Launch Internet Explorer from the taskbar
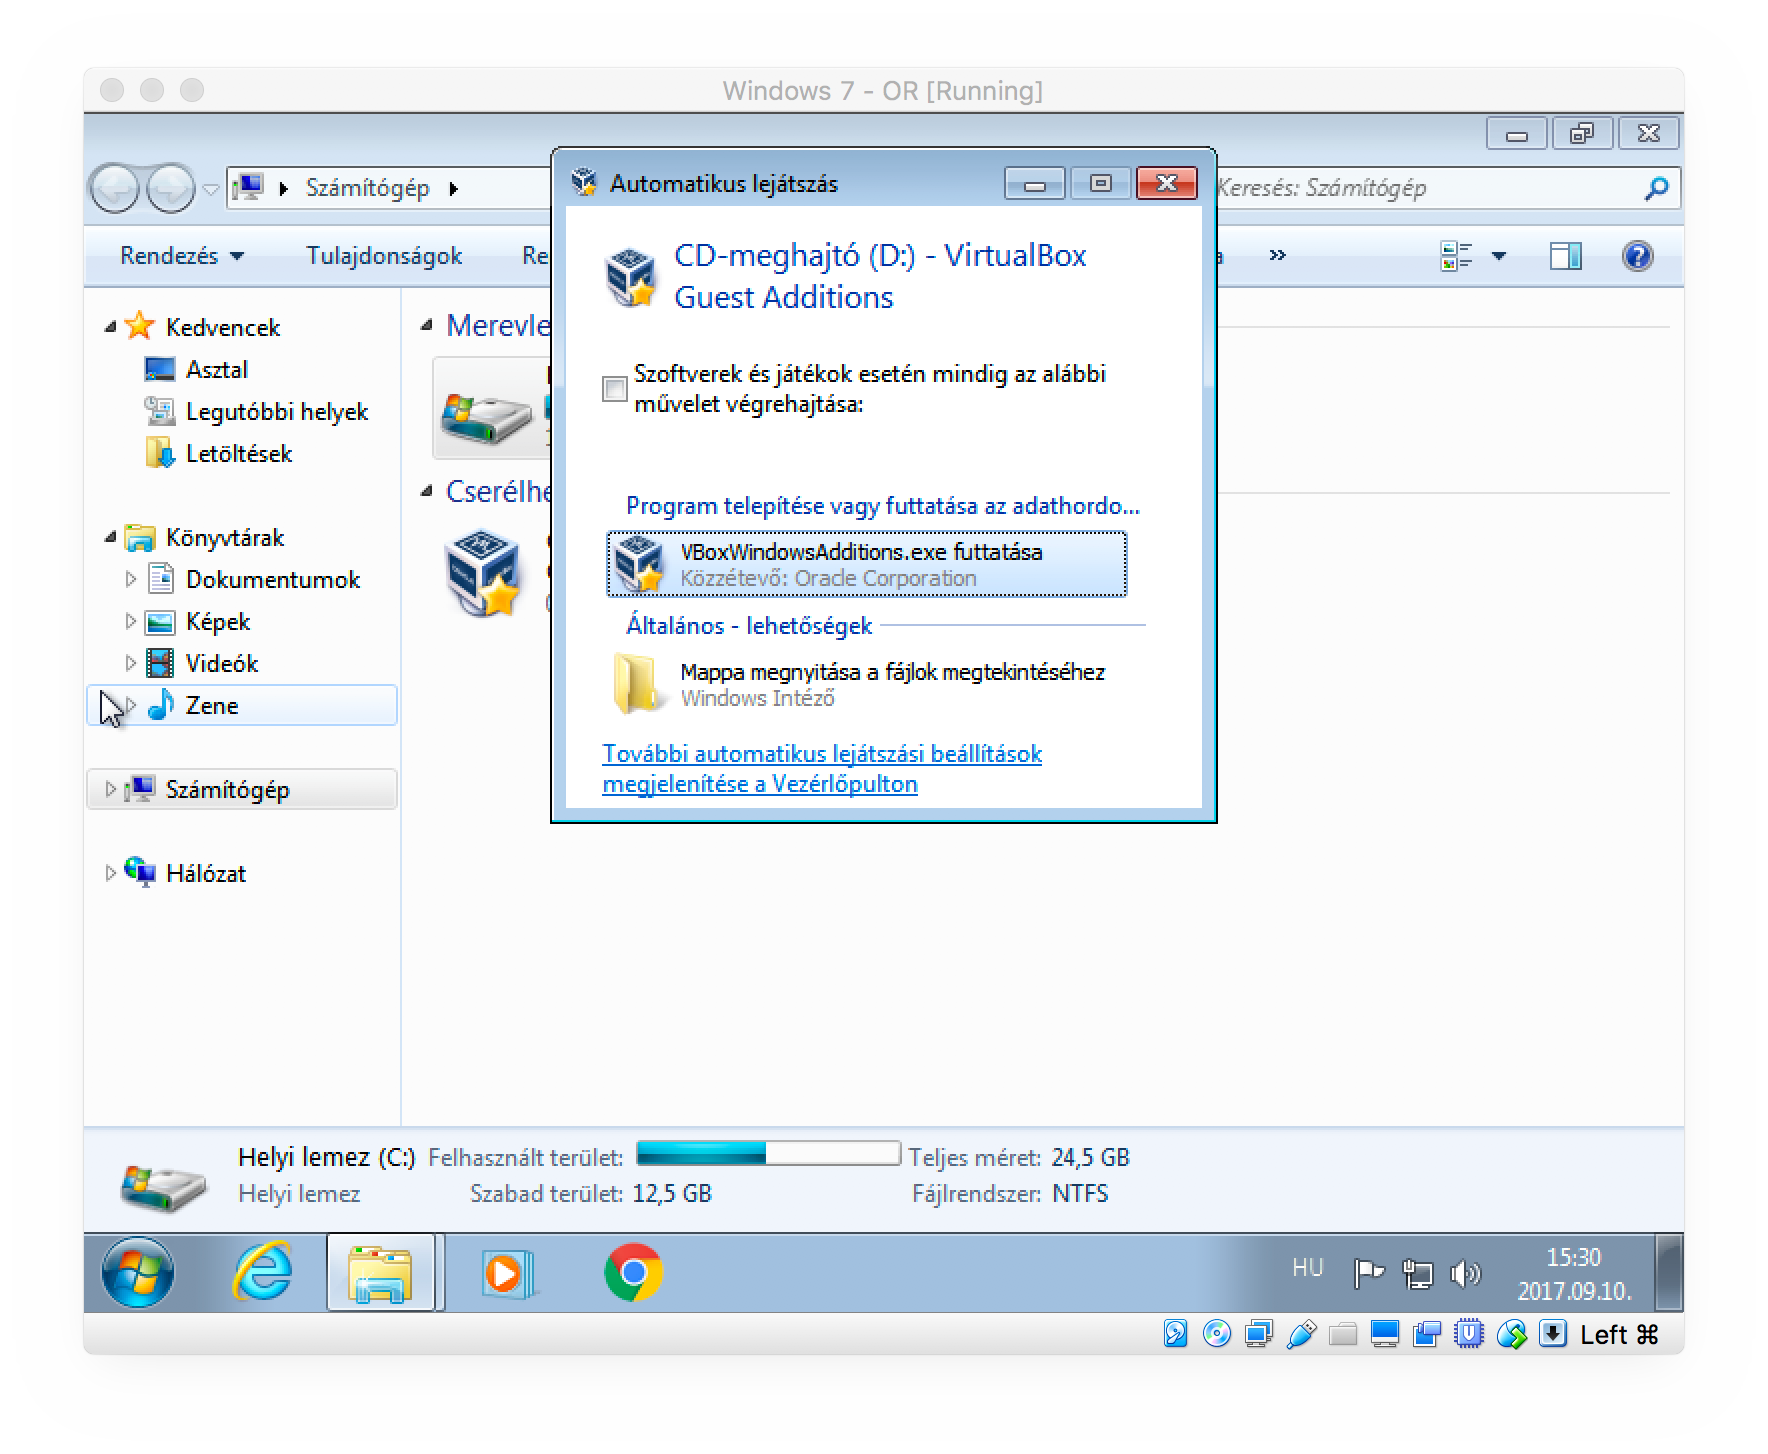 click(x=262, y=1272)
